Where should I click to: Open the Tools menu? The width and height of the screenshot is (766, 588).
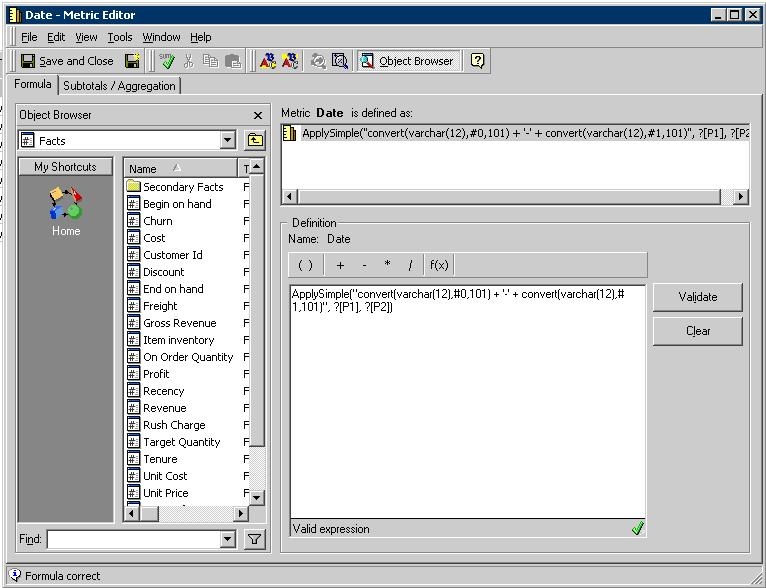pos(120,37)
